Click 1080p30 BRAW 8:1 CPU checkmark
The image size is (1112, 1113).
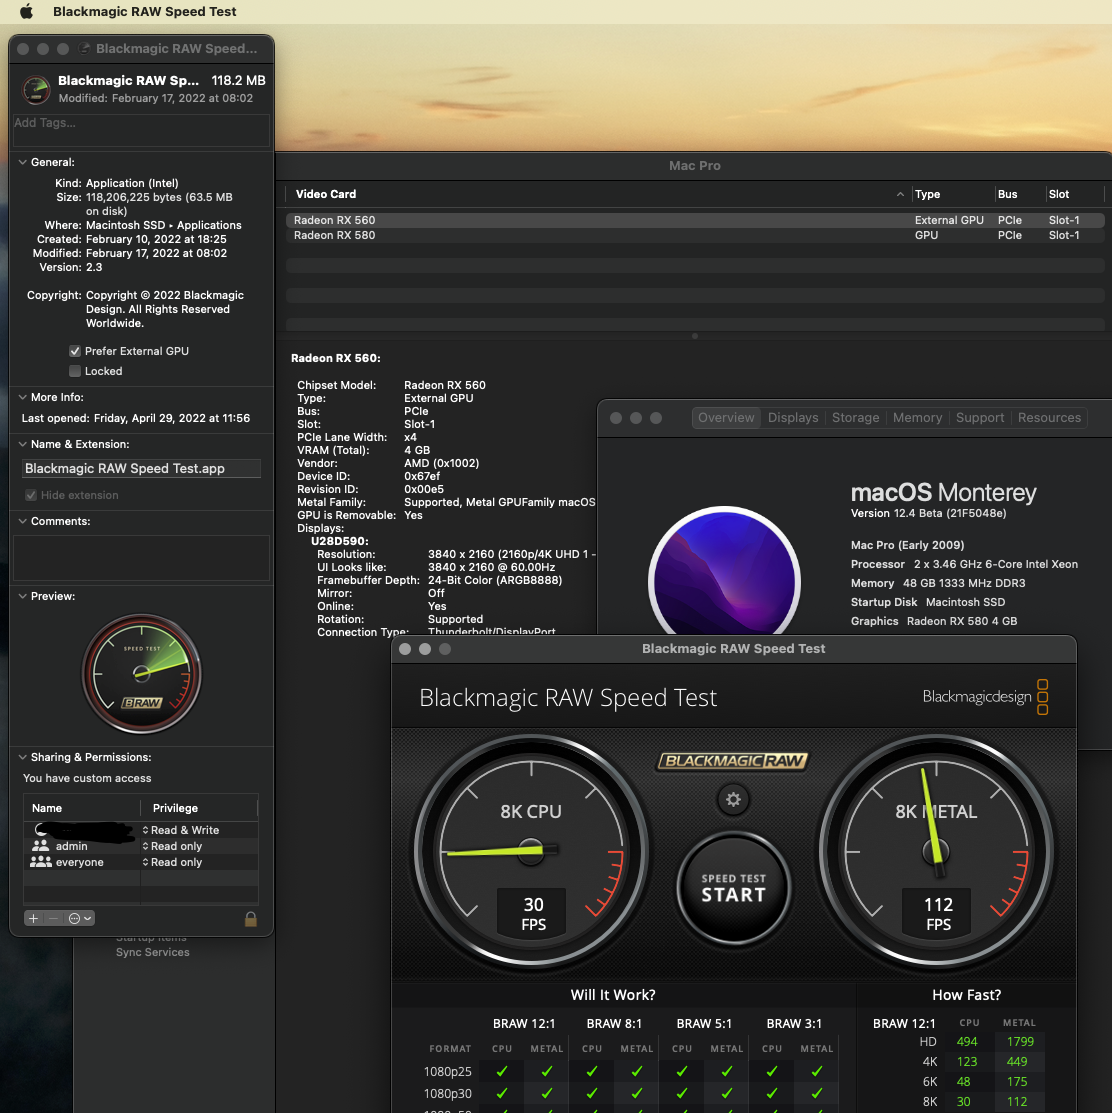point(591,1093)
